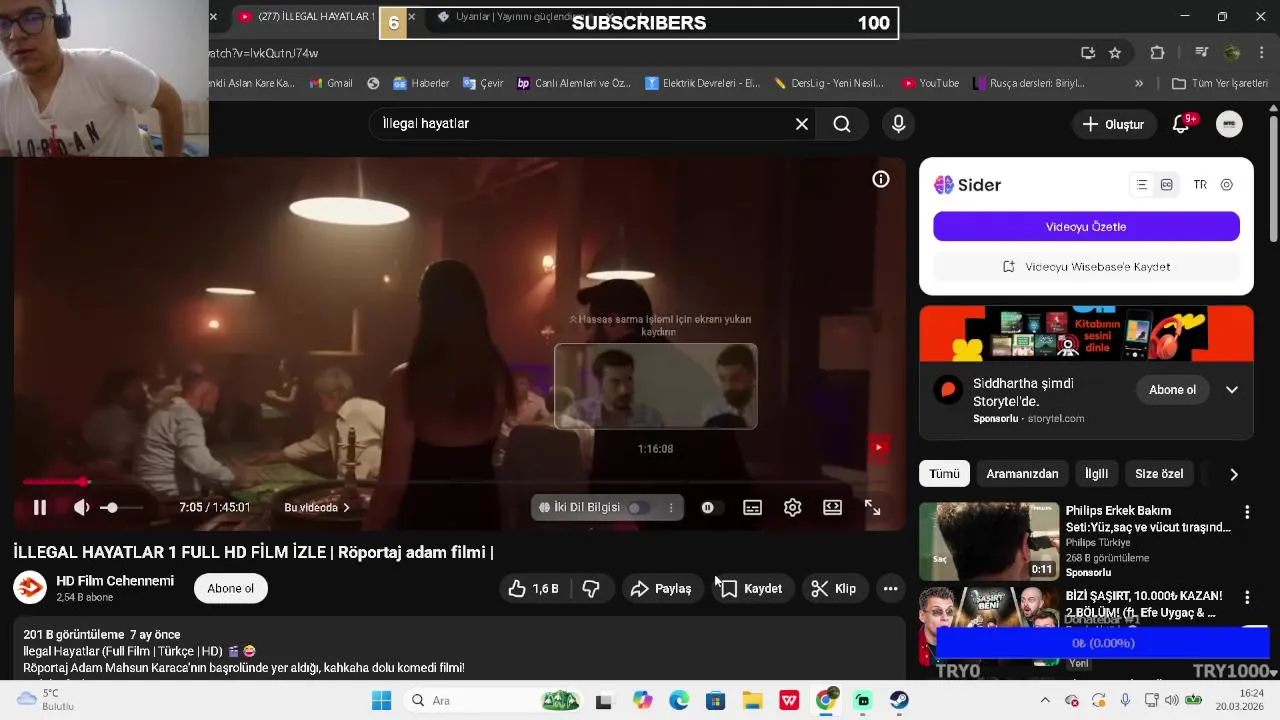The image size is (1280, 720).
Task: Select the Tümü filter chip
Action: [944, 474]
